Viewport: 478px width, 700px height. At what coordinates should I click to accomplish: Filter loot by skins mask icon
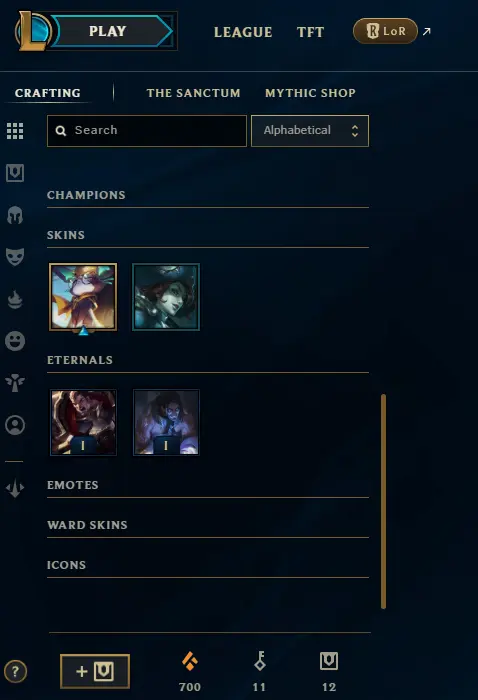coord(15,257)
